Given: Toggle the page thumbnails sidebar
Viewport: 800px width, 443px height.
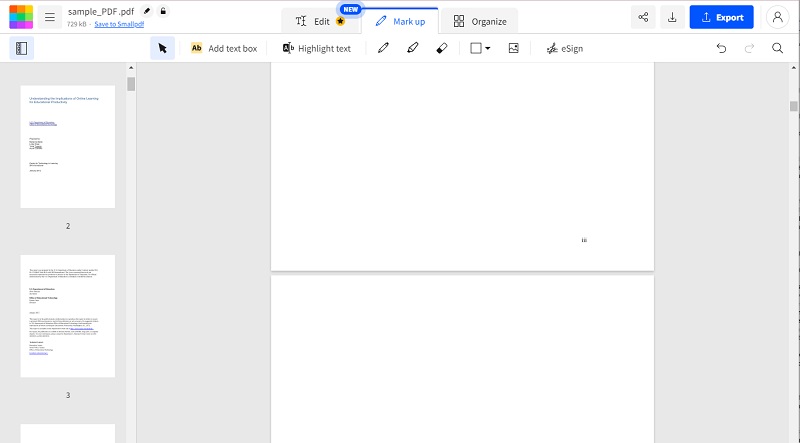Looking at the screenshot, I should tap(21, 48).
